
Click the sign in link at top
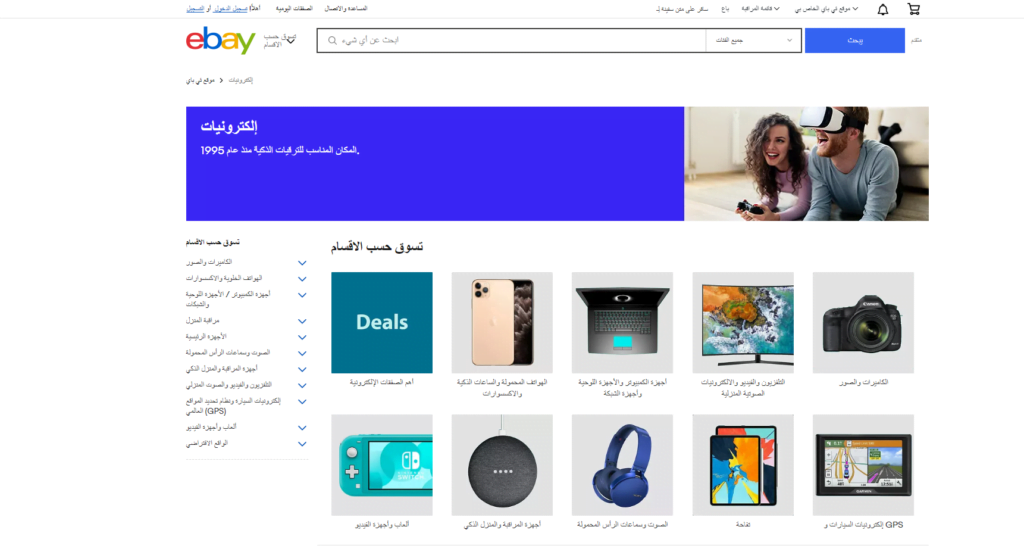230,8
